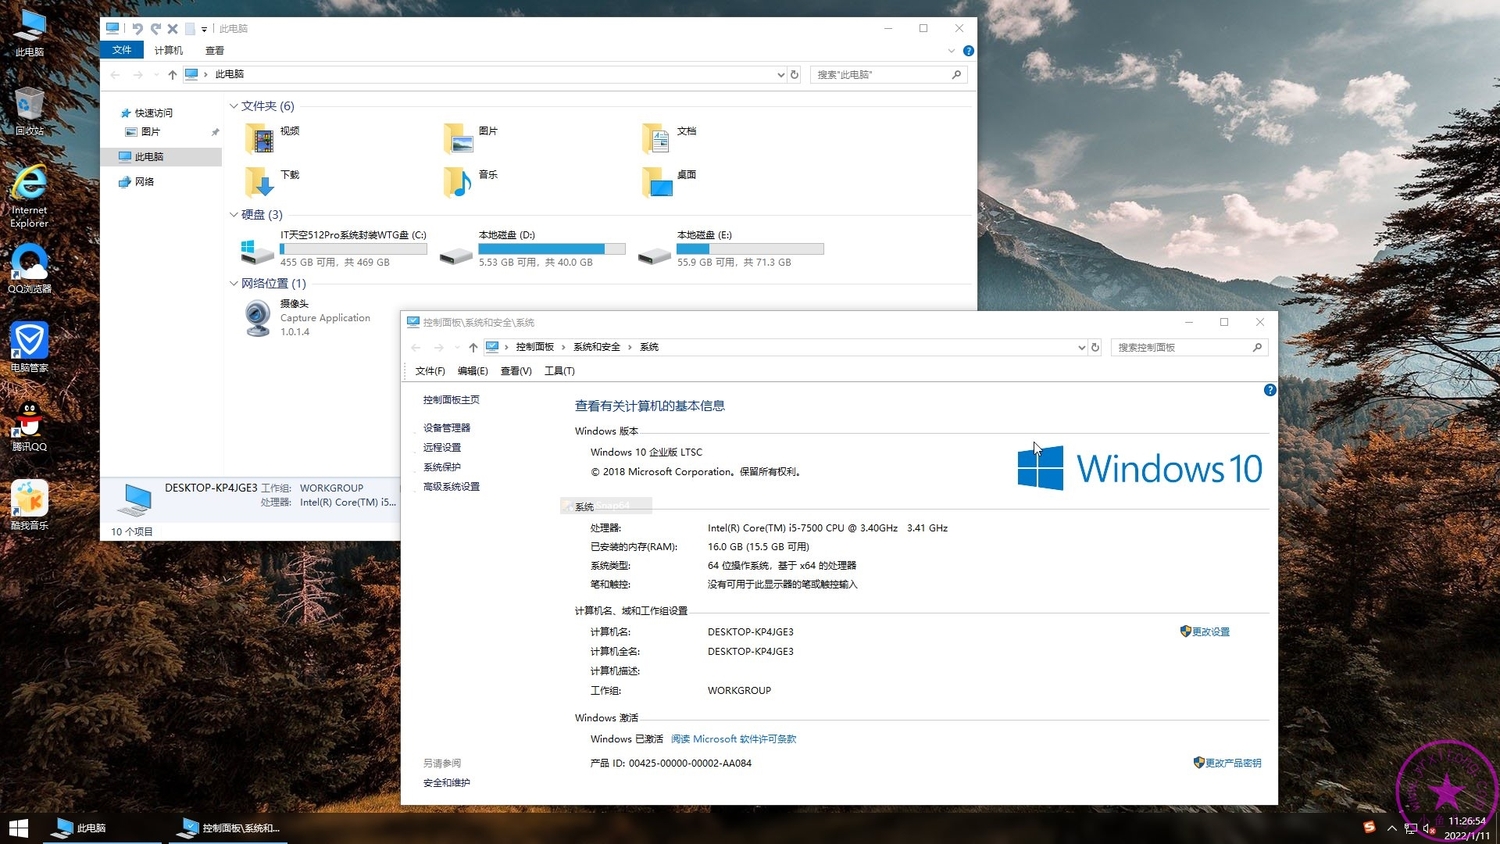Open 编辑(E) menu in Control Panel
Image resolution: width=1500 pixels, height=844 pixels.
[473, 371]
